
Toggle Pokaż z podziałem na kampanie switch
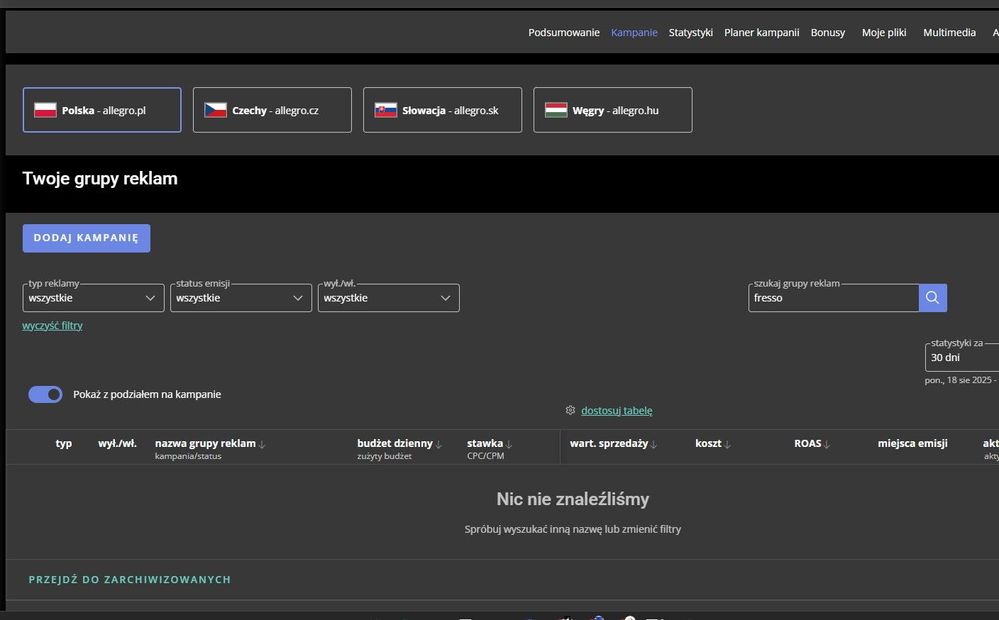pyautogui.click(x=45, y=394)
